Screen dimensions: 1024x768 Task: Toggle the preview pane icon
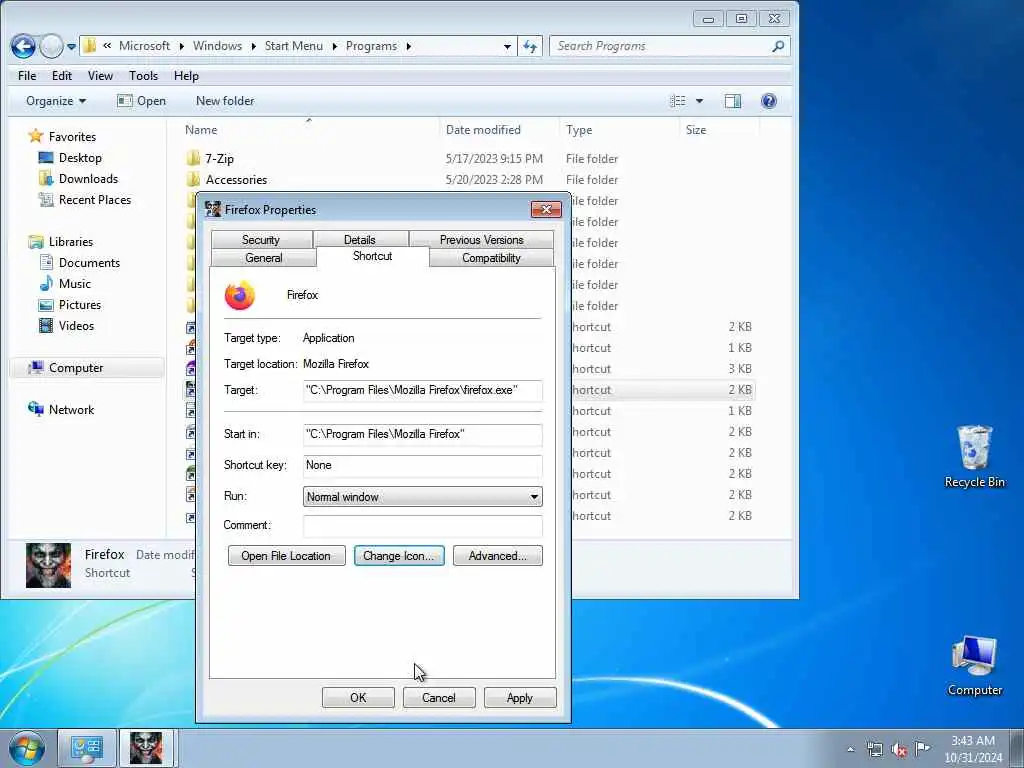click(x=733, y=101)
